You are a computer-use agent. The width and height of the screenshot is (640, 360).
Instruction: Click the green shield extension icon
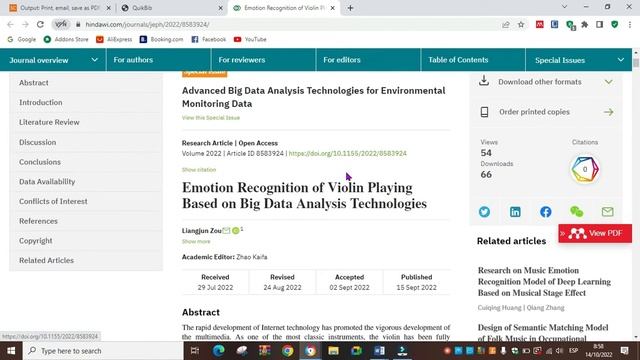615,24
